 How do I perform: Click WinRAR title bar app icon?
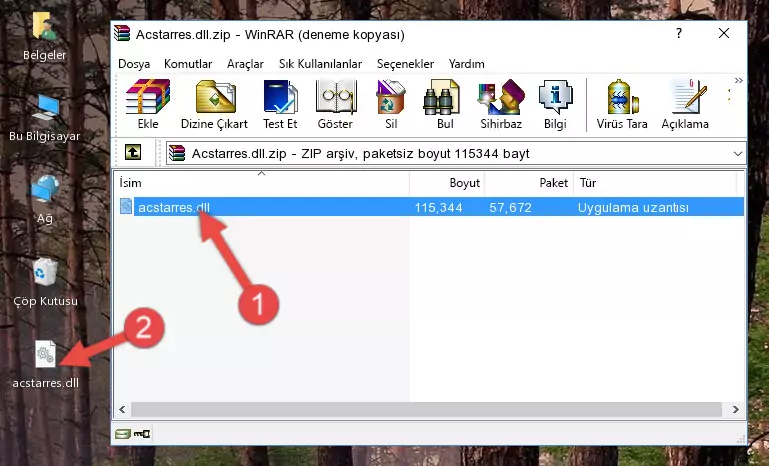(122, 33)
